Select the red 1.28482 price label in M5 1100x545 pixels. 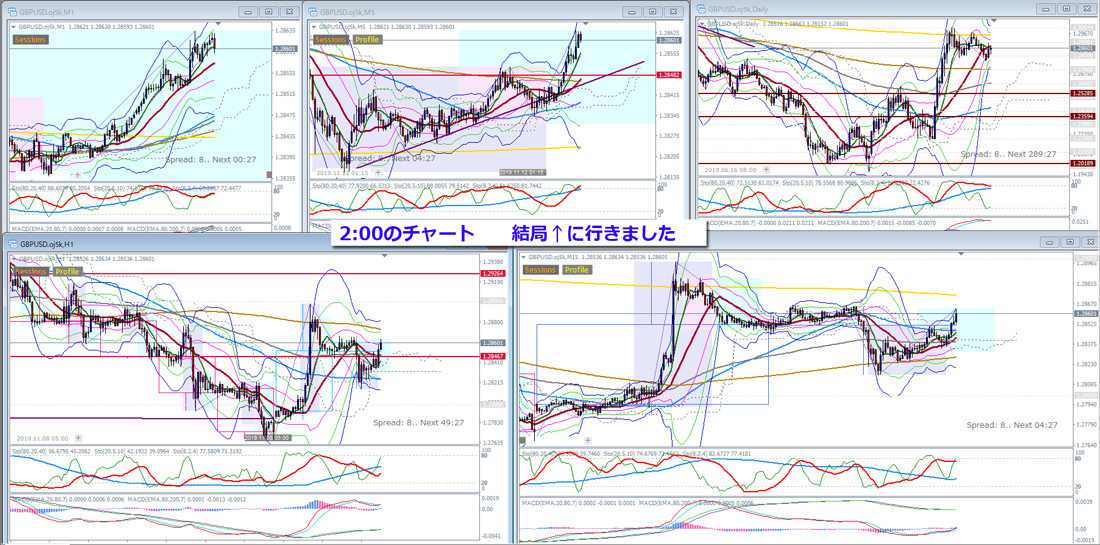668,75
